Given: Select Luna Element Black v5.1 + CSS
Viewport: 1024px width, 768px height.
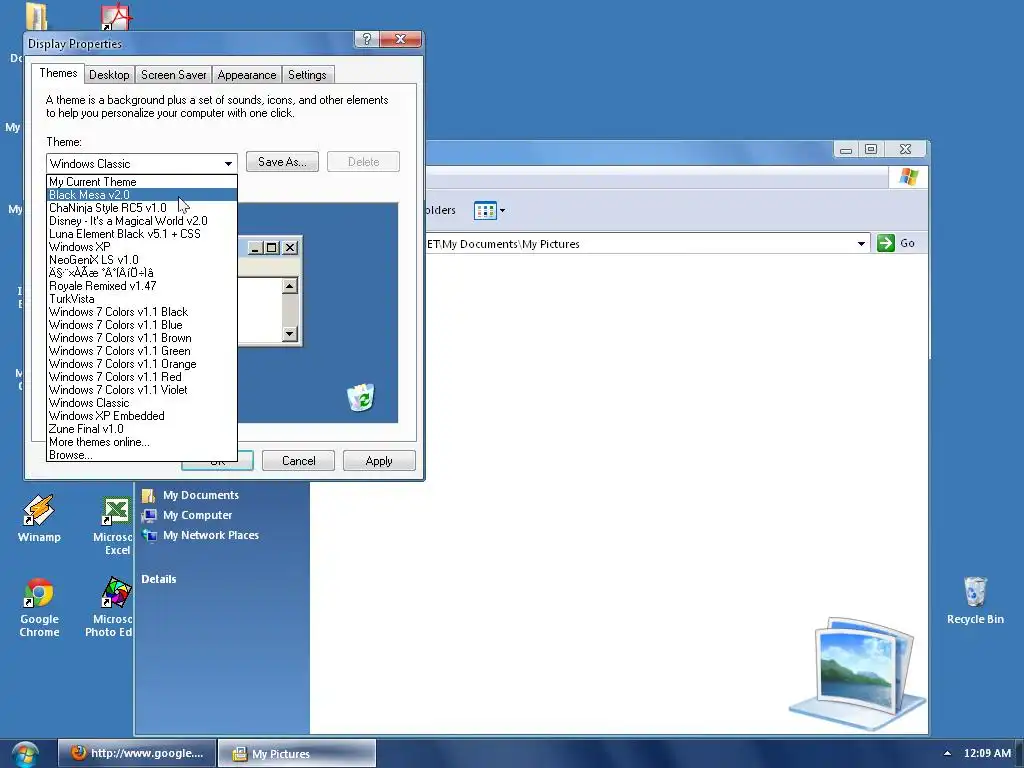Looking at the screenshot, I should (x=142, y=234).
